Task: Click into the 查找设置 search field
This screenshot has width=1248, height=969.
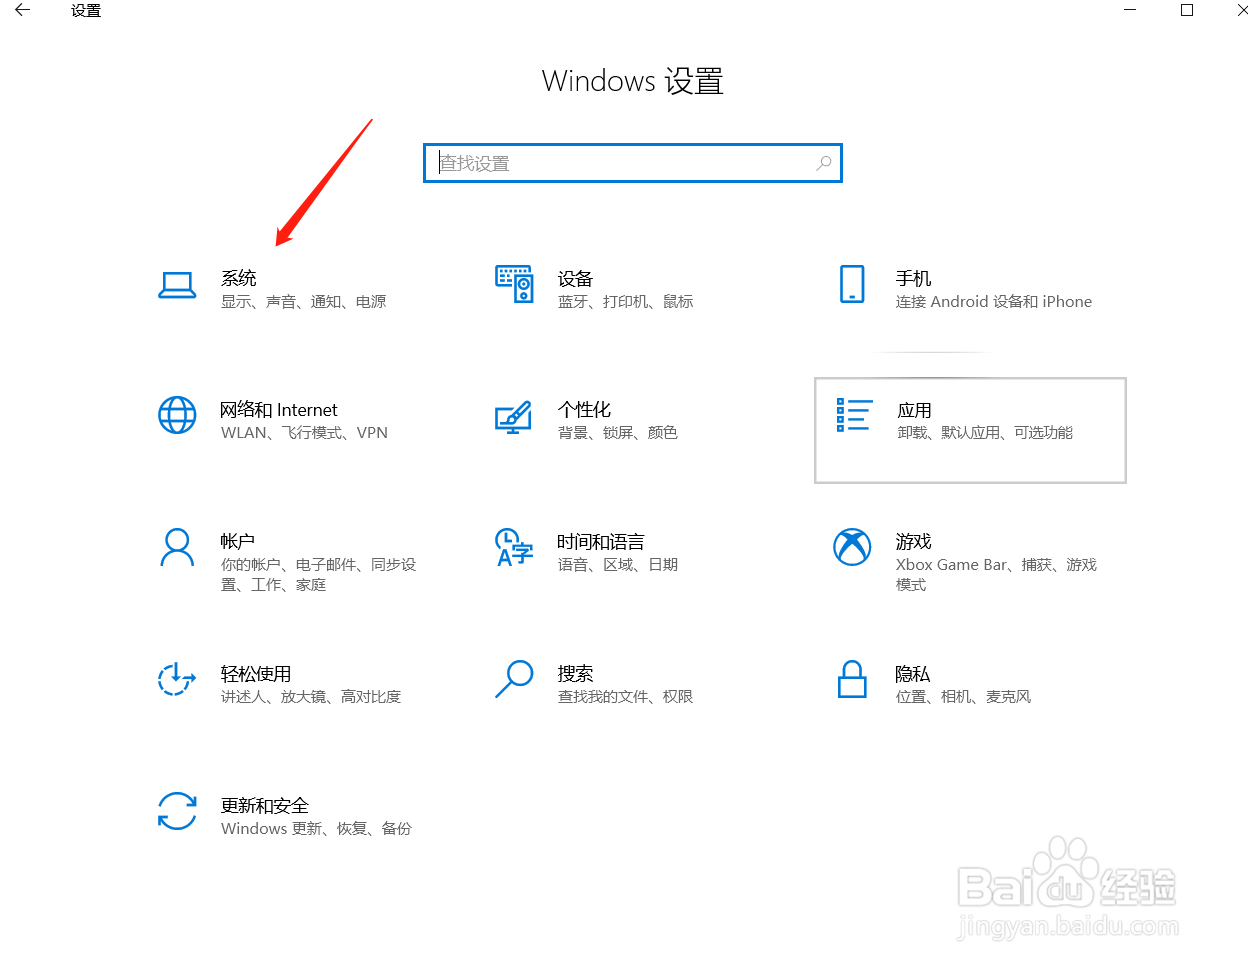Action: pyautogui.click(x=633, y=163)
